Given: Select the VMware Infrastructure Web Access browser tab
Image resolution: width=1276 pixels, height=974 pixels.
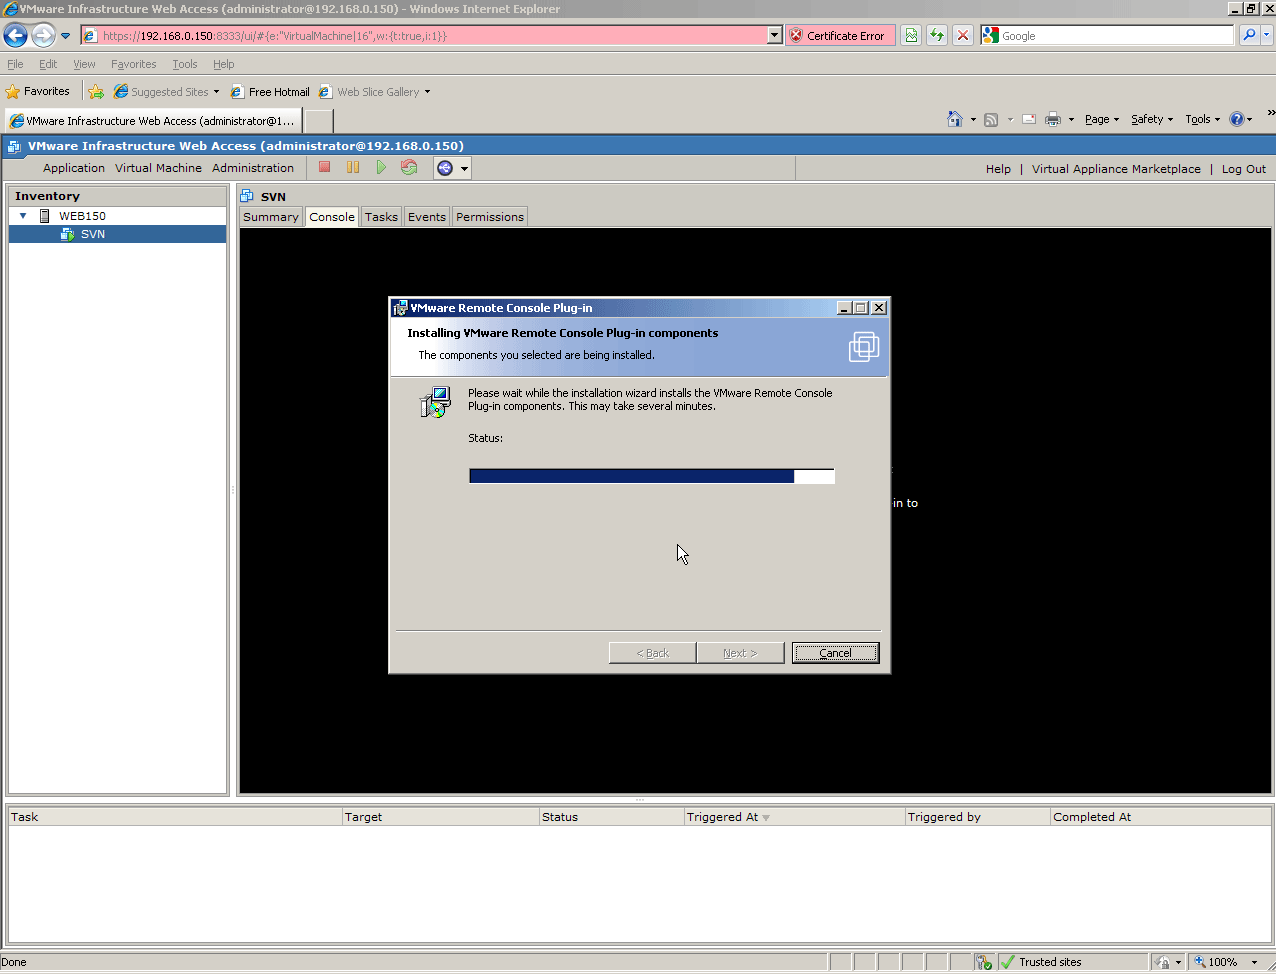Looking at the screenshot, I should (x=153, y=121).
